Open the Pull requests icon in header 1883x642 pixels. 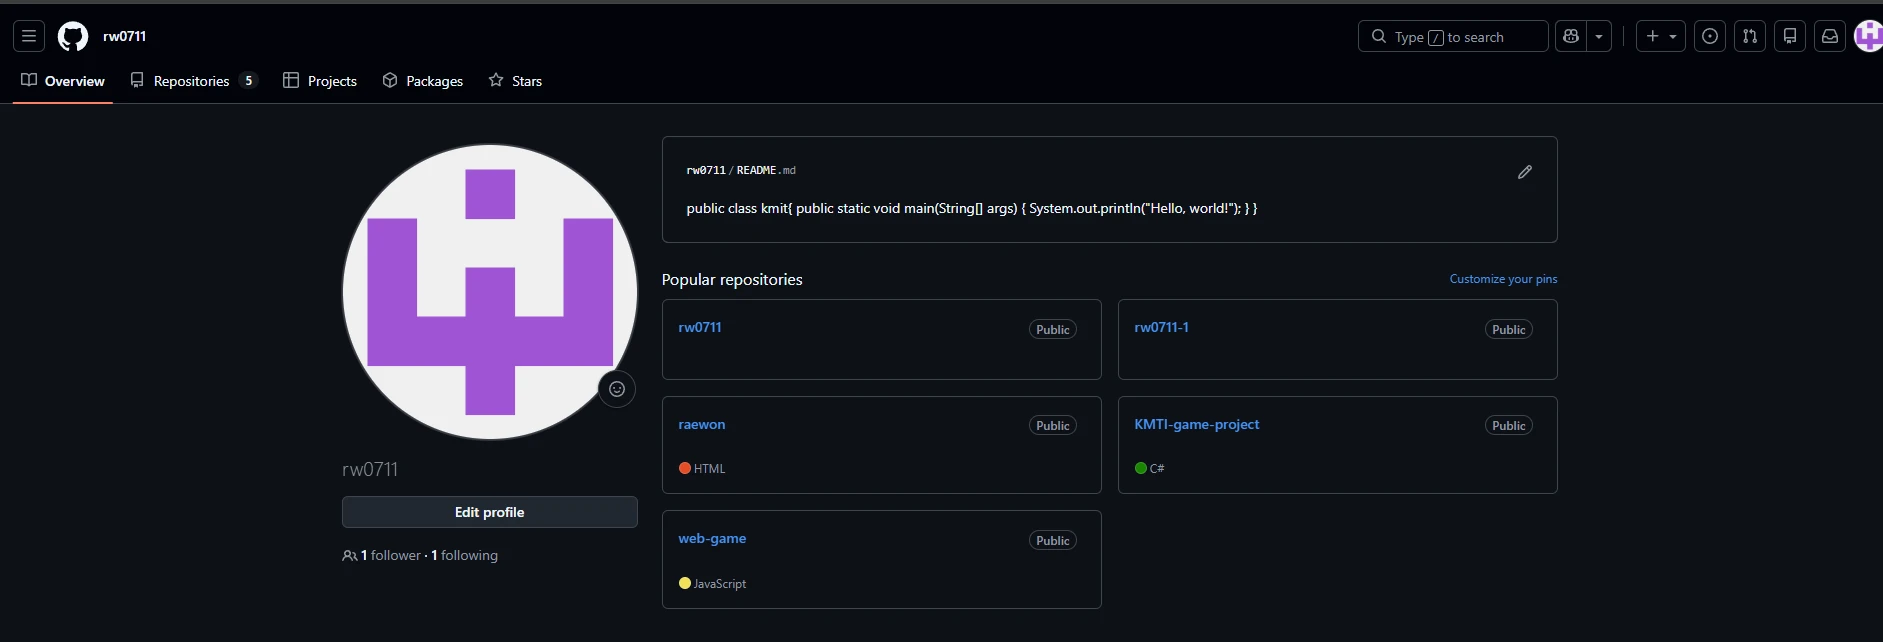tap(1750, 36)
